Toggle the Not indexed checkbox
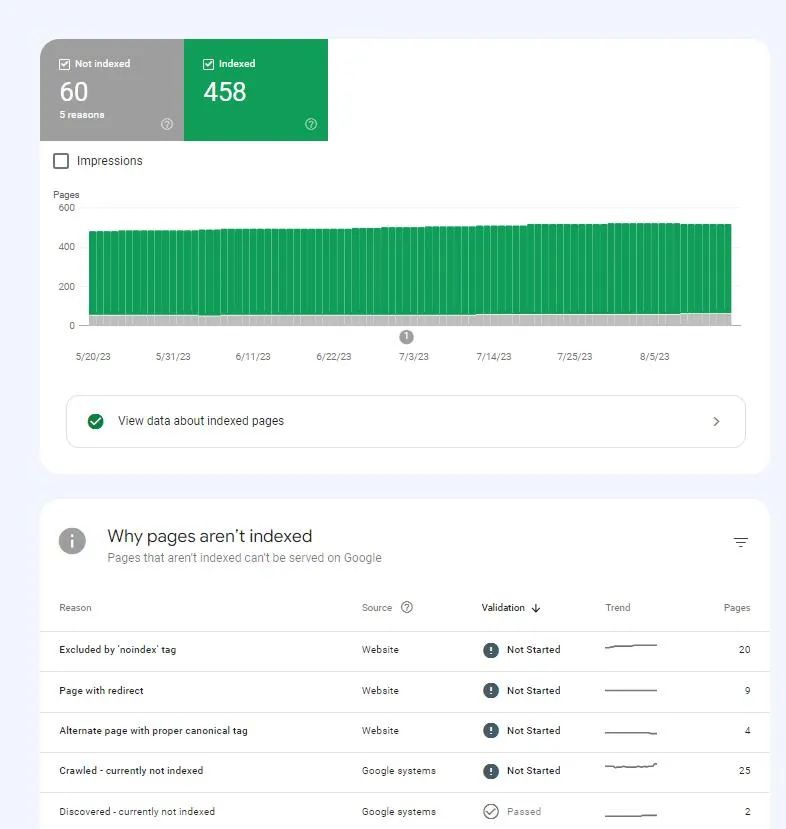Screen dimensions: 786x829 (x=66, y=64)
